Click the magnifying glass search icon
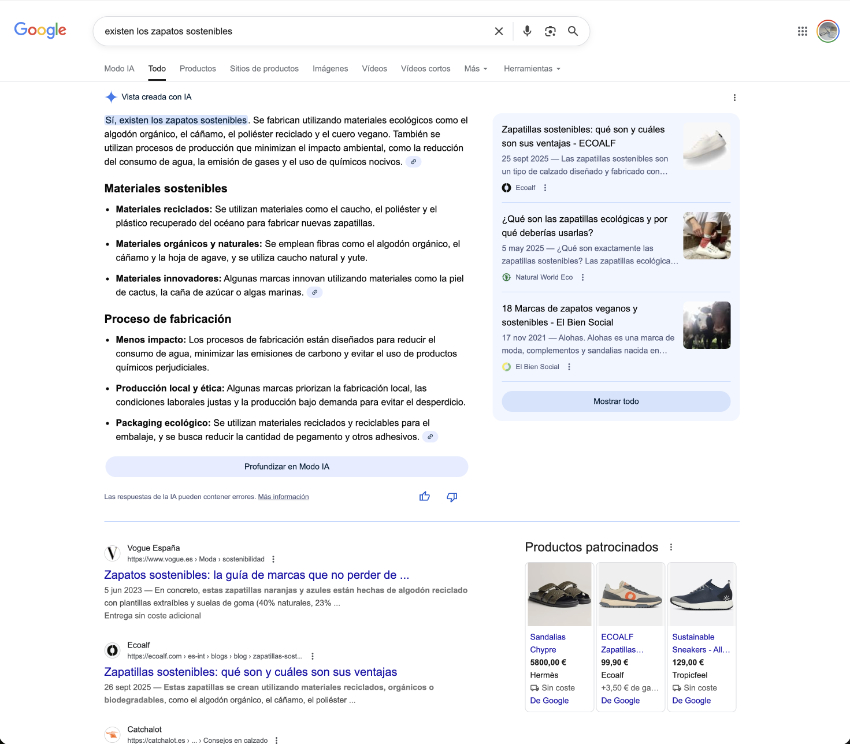This screenshot has height=744, width=850. coord(573,31)
